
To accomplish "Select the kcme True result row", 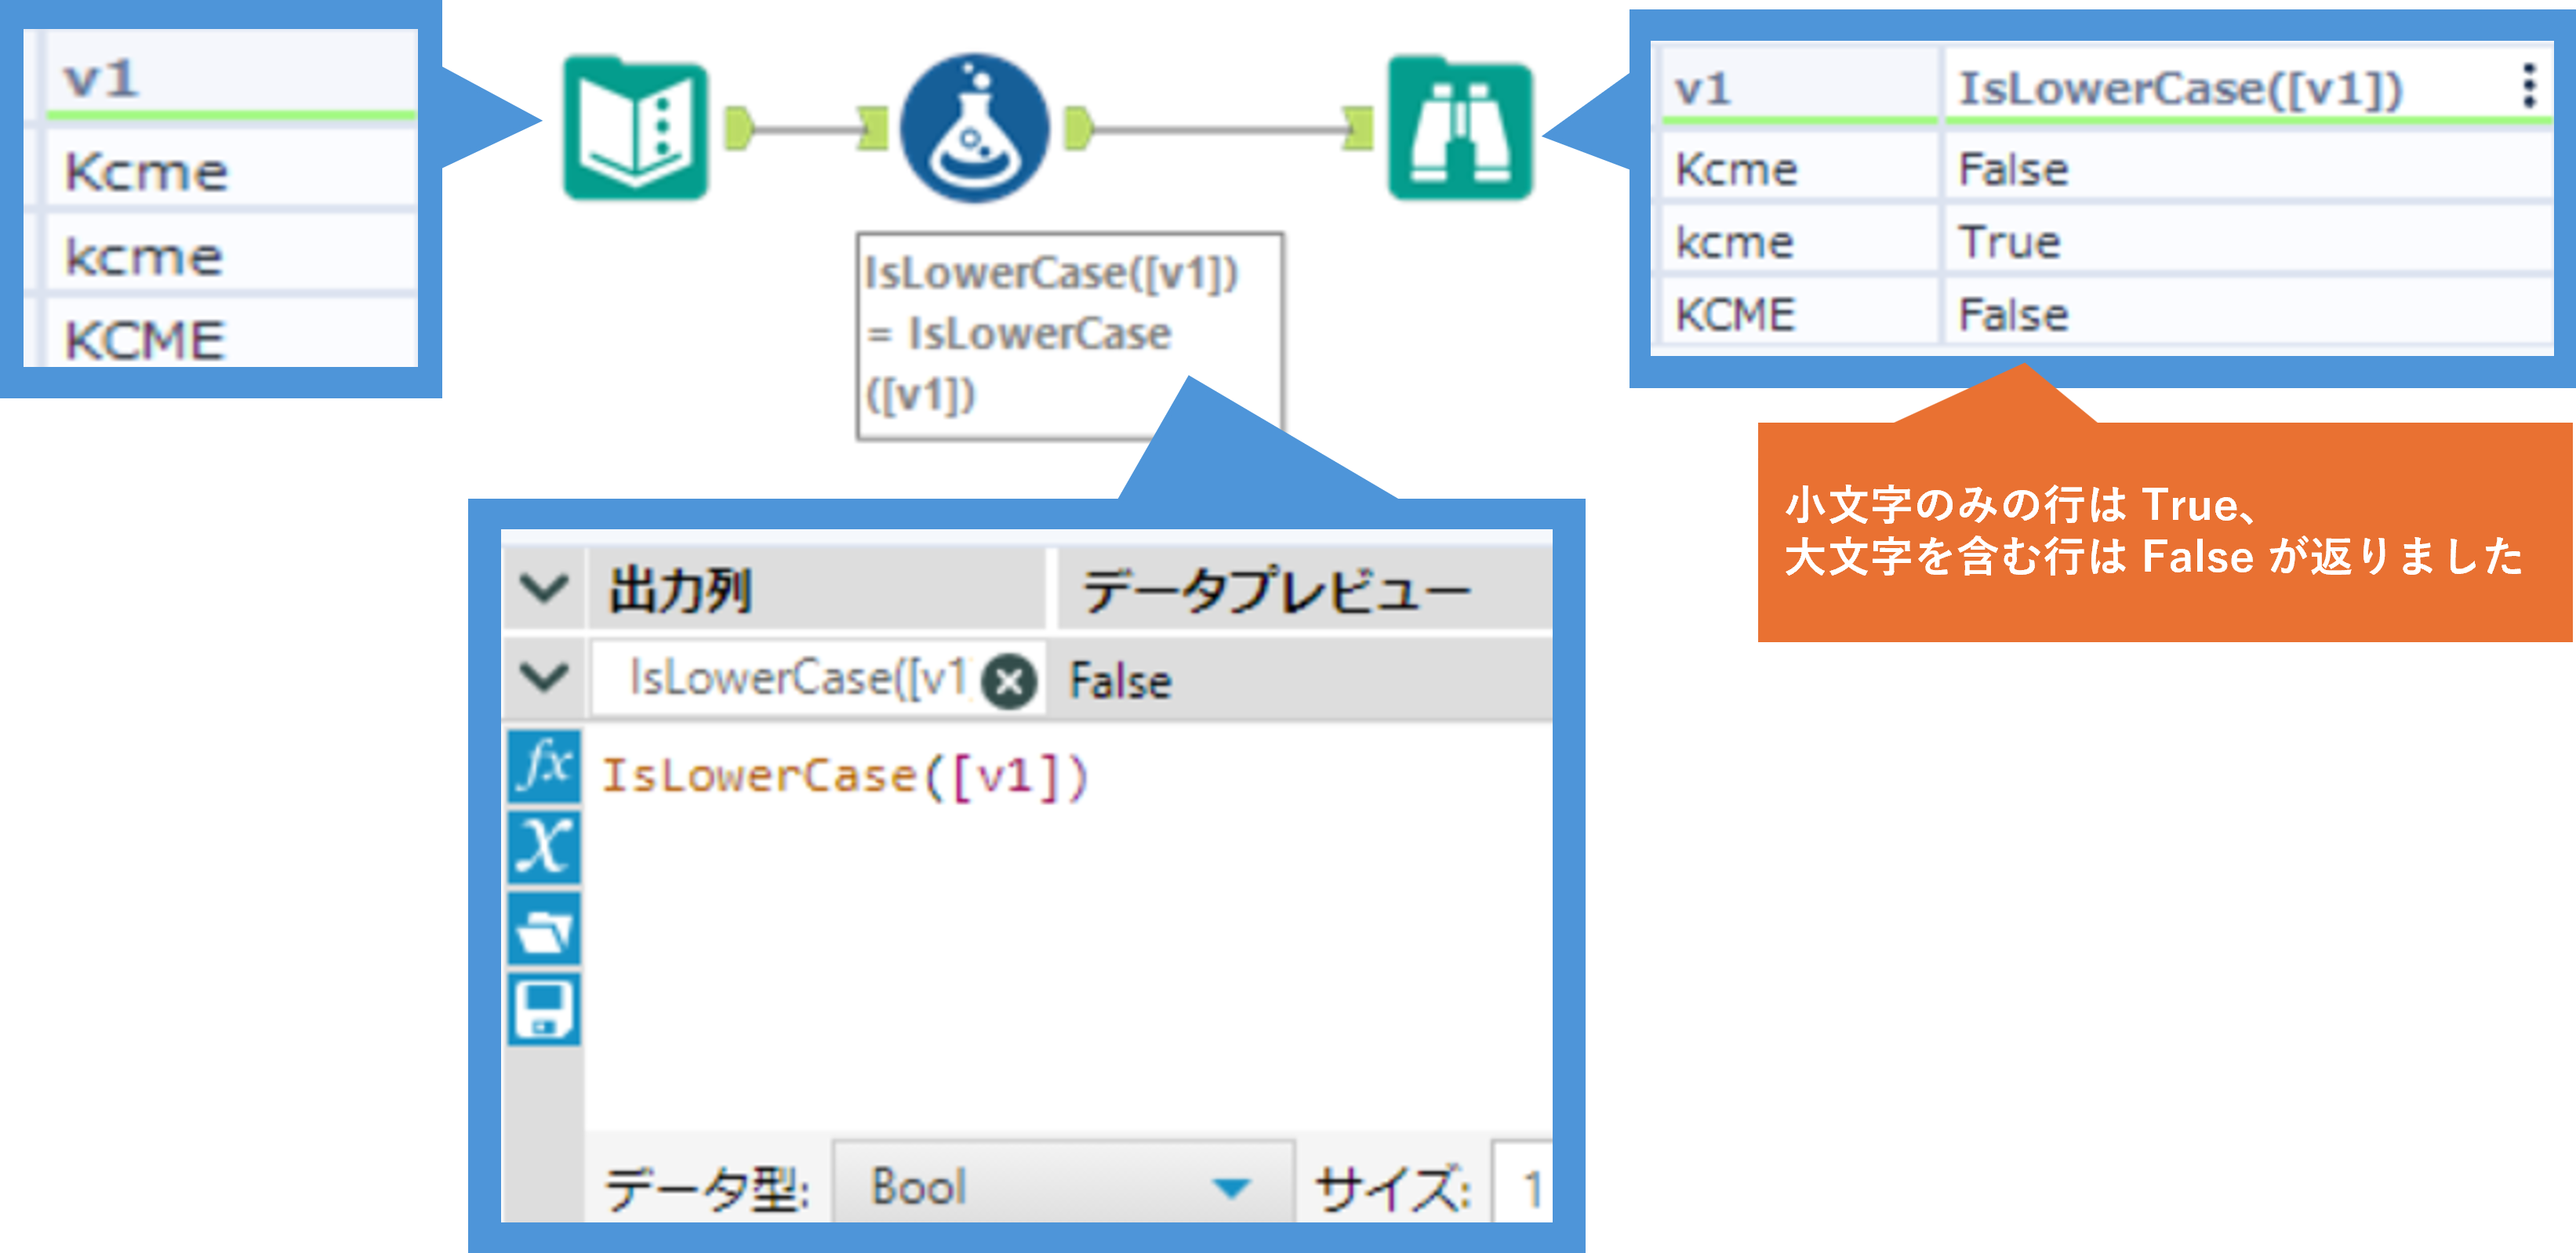I will coord(2009,242).
